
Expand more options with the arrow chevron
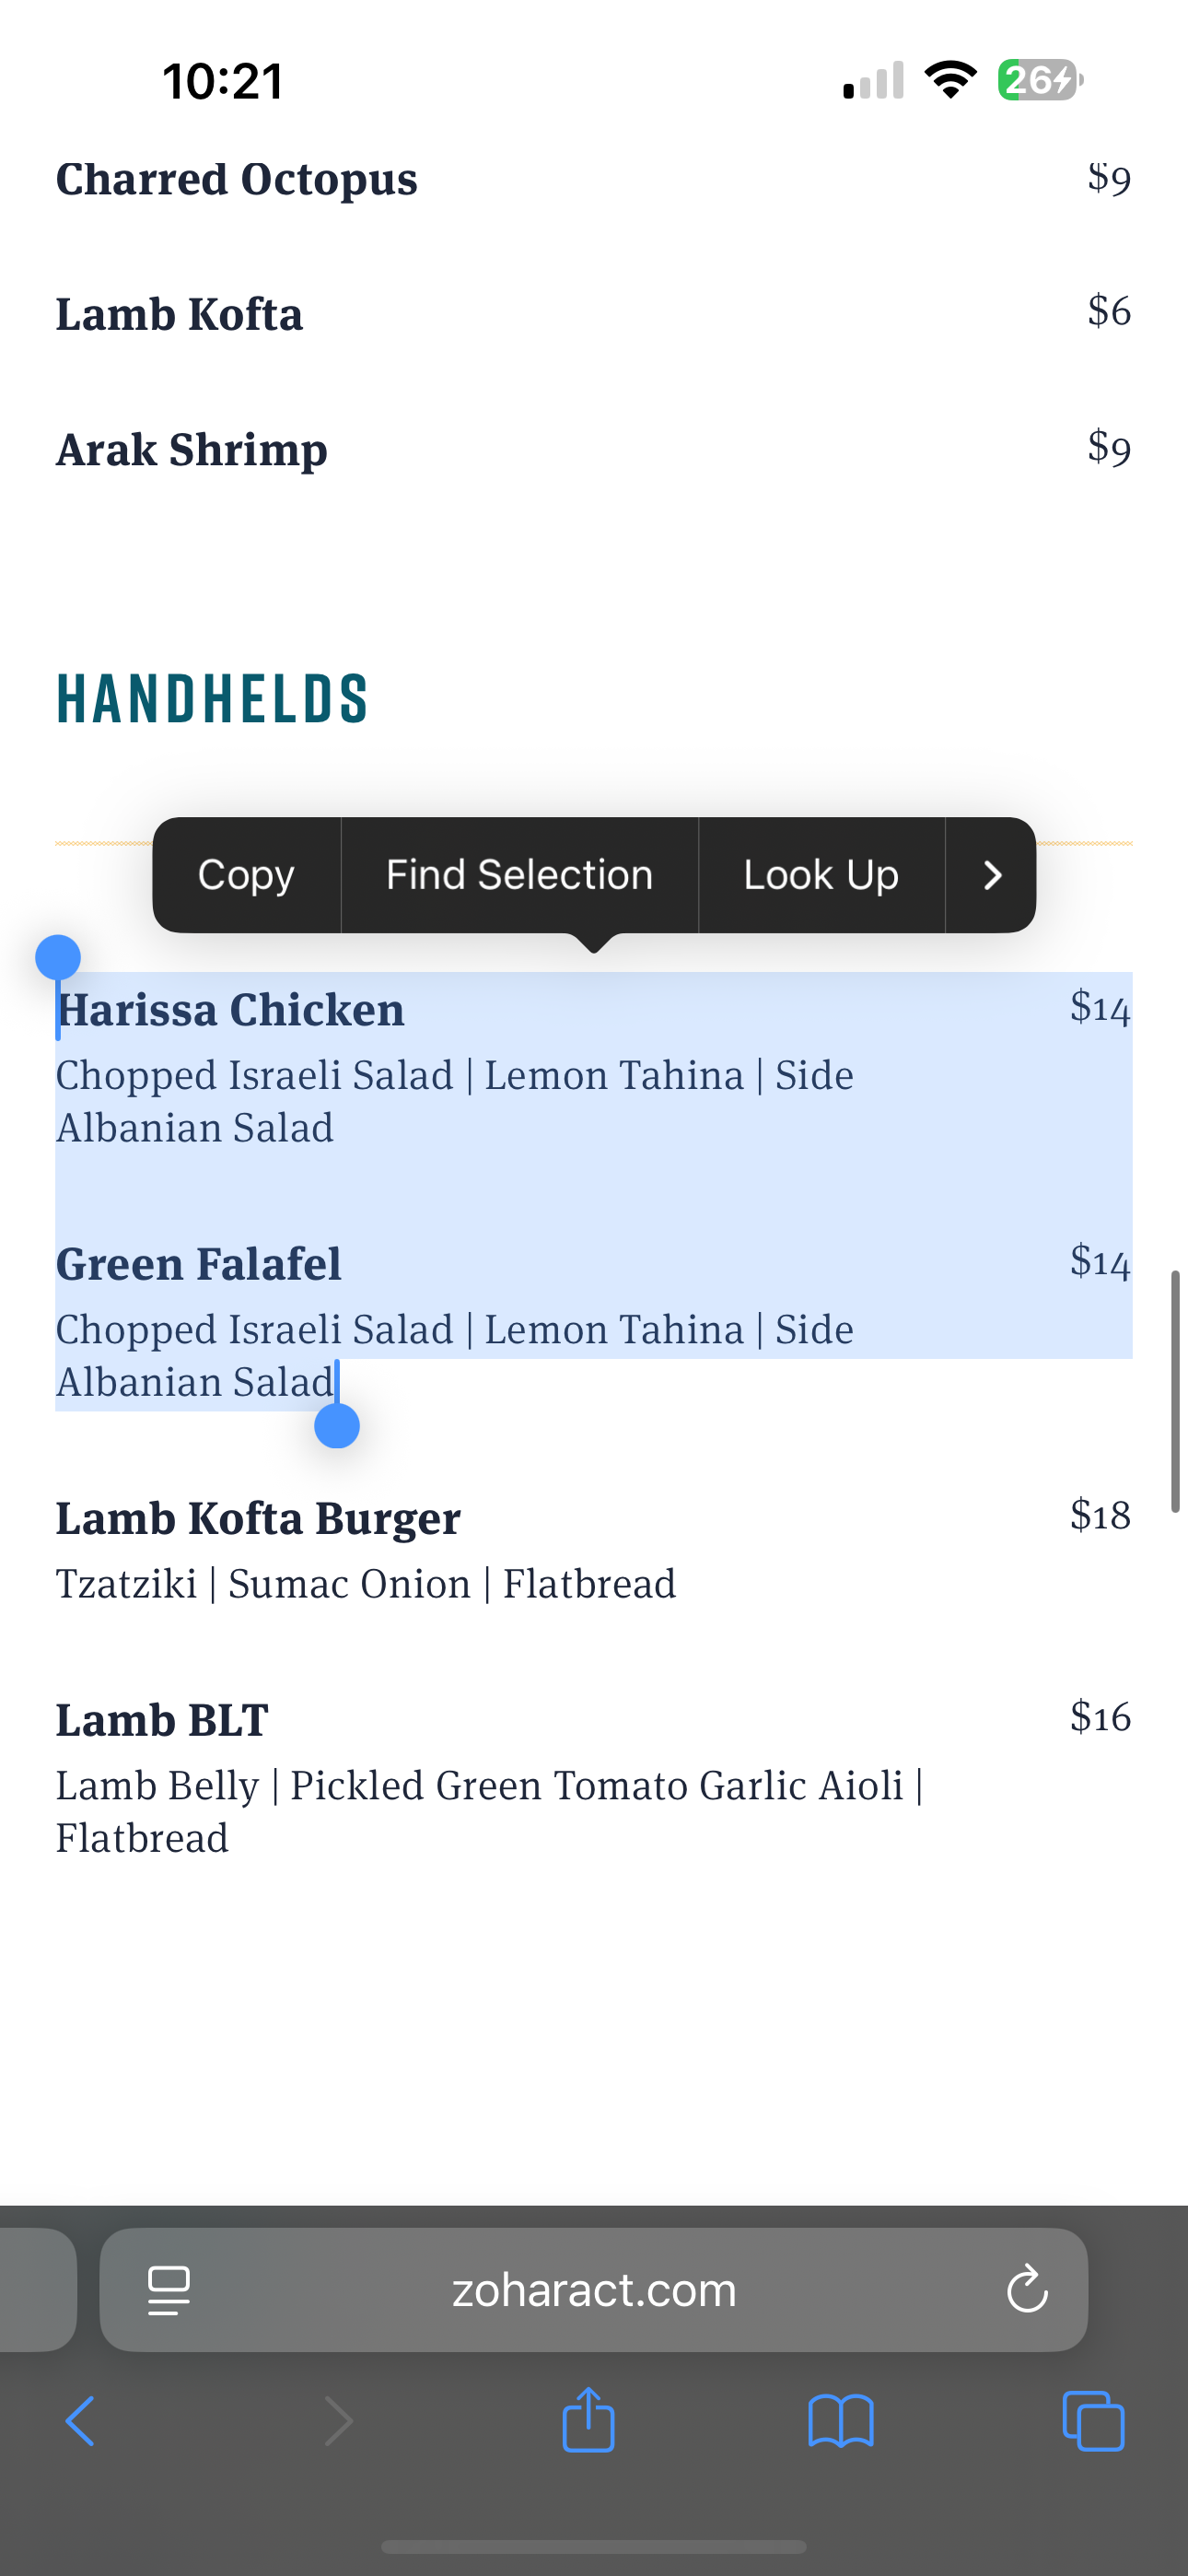coord(991,875)
